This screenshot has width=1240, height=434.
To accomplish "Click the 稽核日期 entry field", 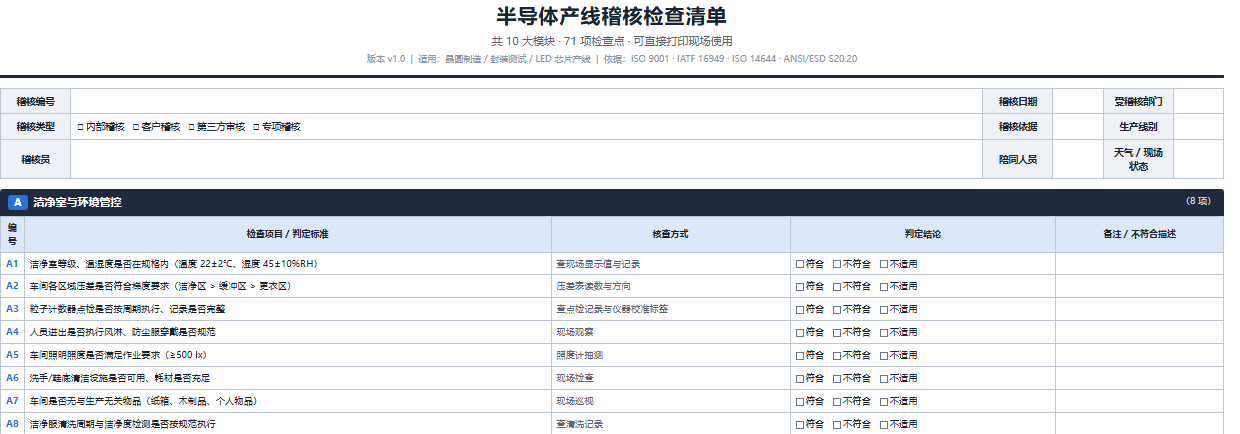I will point(1077,101).
